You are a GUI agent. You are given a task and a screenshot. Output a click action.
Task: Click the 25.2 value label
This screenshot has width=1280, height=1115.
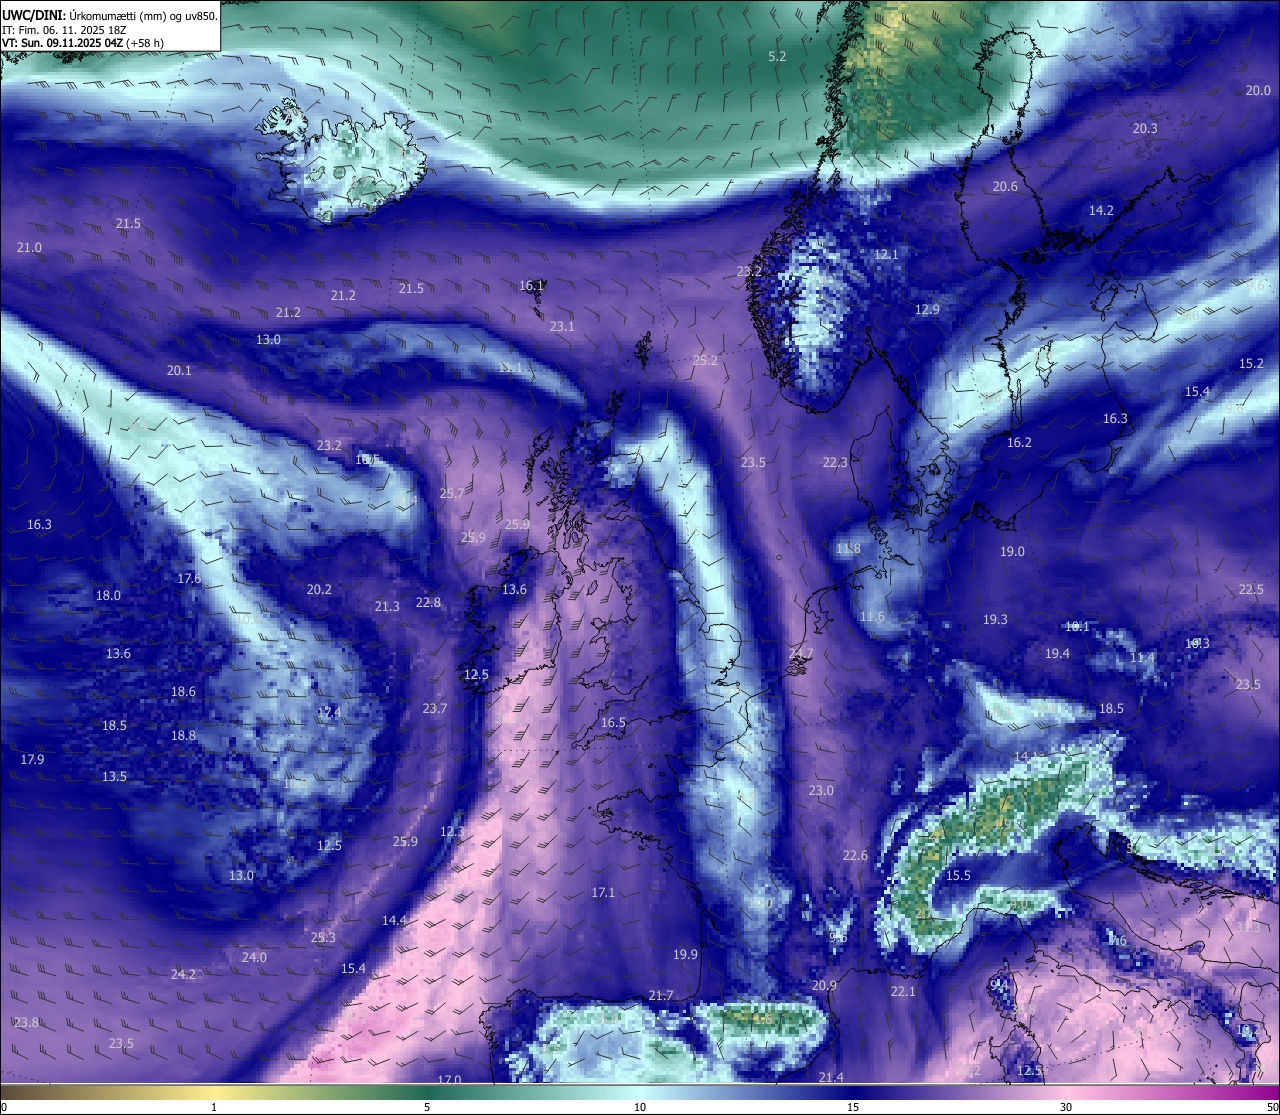pyautogui.click(x=705, y=361)
